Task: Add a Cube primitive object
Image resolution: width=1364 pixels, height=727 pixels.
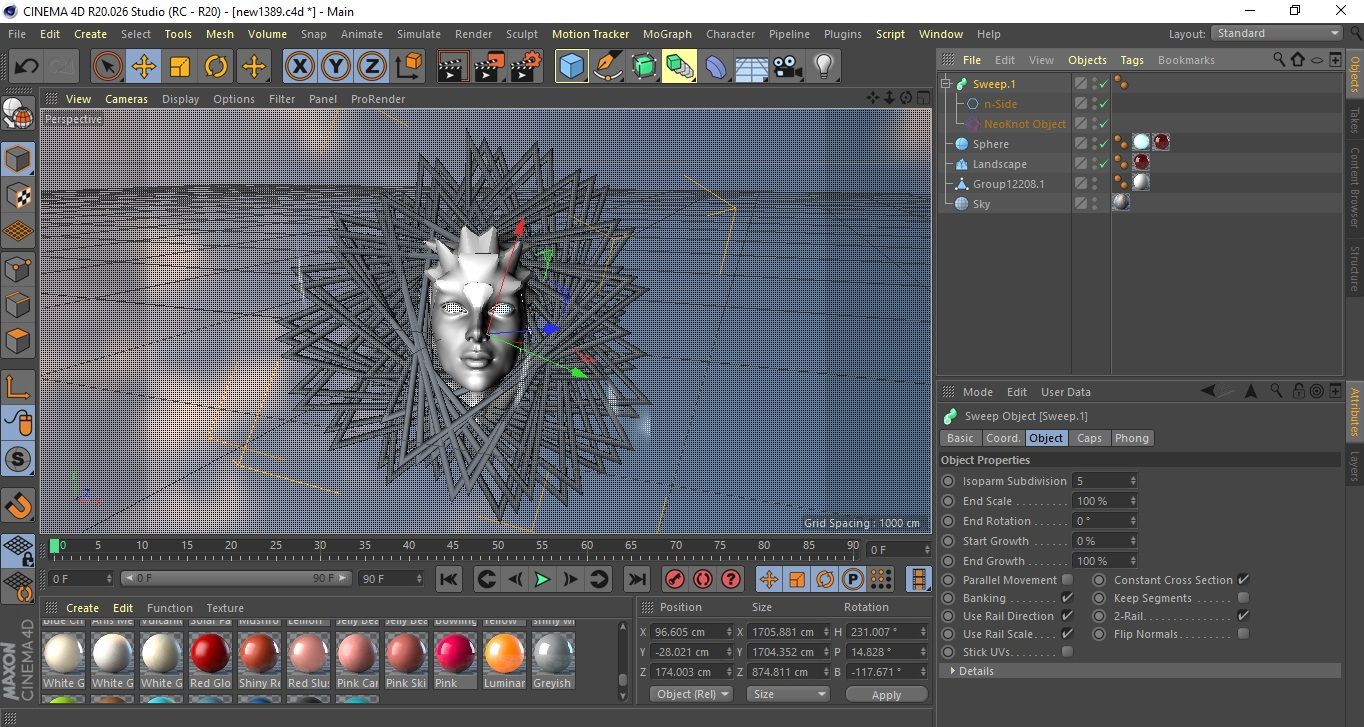Action: (572, 67)
